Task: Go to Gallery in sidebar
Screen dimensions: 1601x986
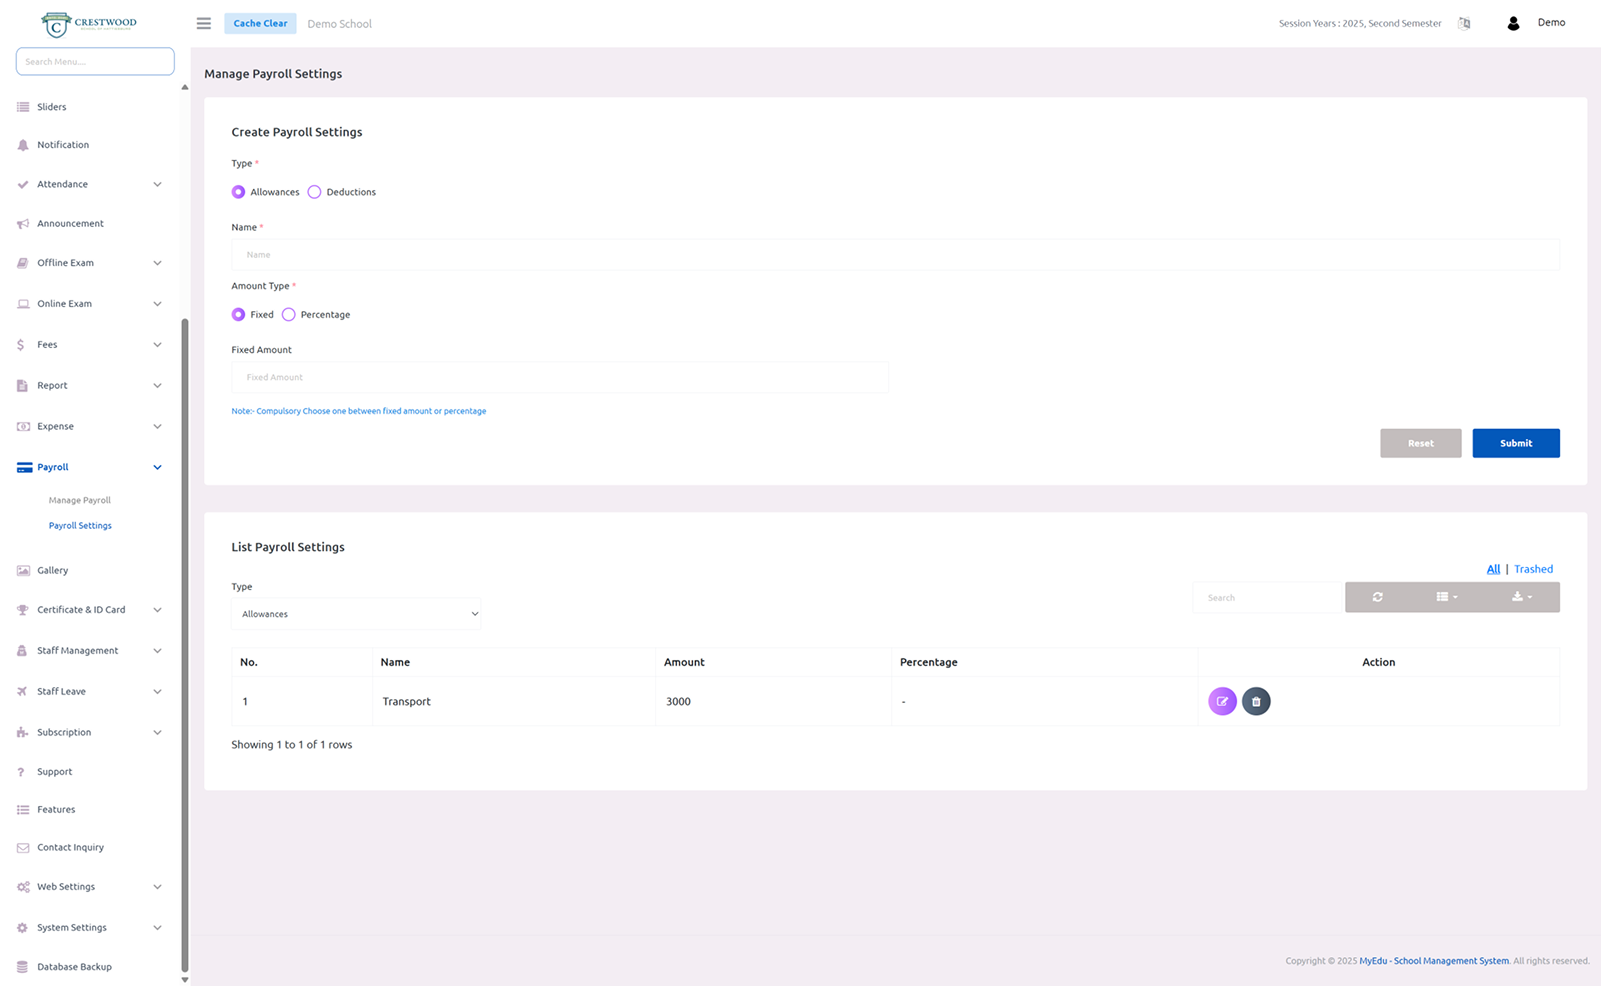Action: click(53, 570)
